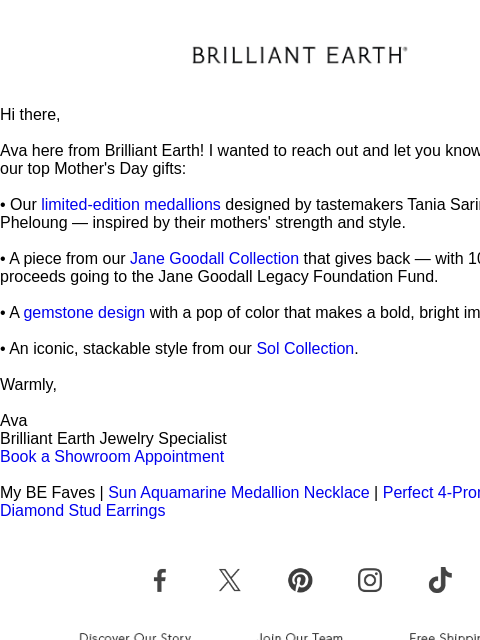Open the Instagram social icon
The image size is (480, 640).
[370, 580]
